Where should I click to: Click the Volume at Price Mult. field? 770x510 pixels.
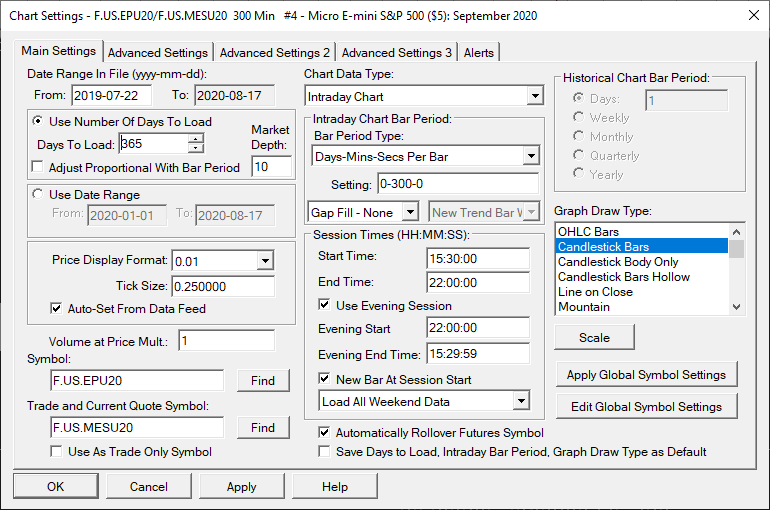coord(226,341)
